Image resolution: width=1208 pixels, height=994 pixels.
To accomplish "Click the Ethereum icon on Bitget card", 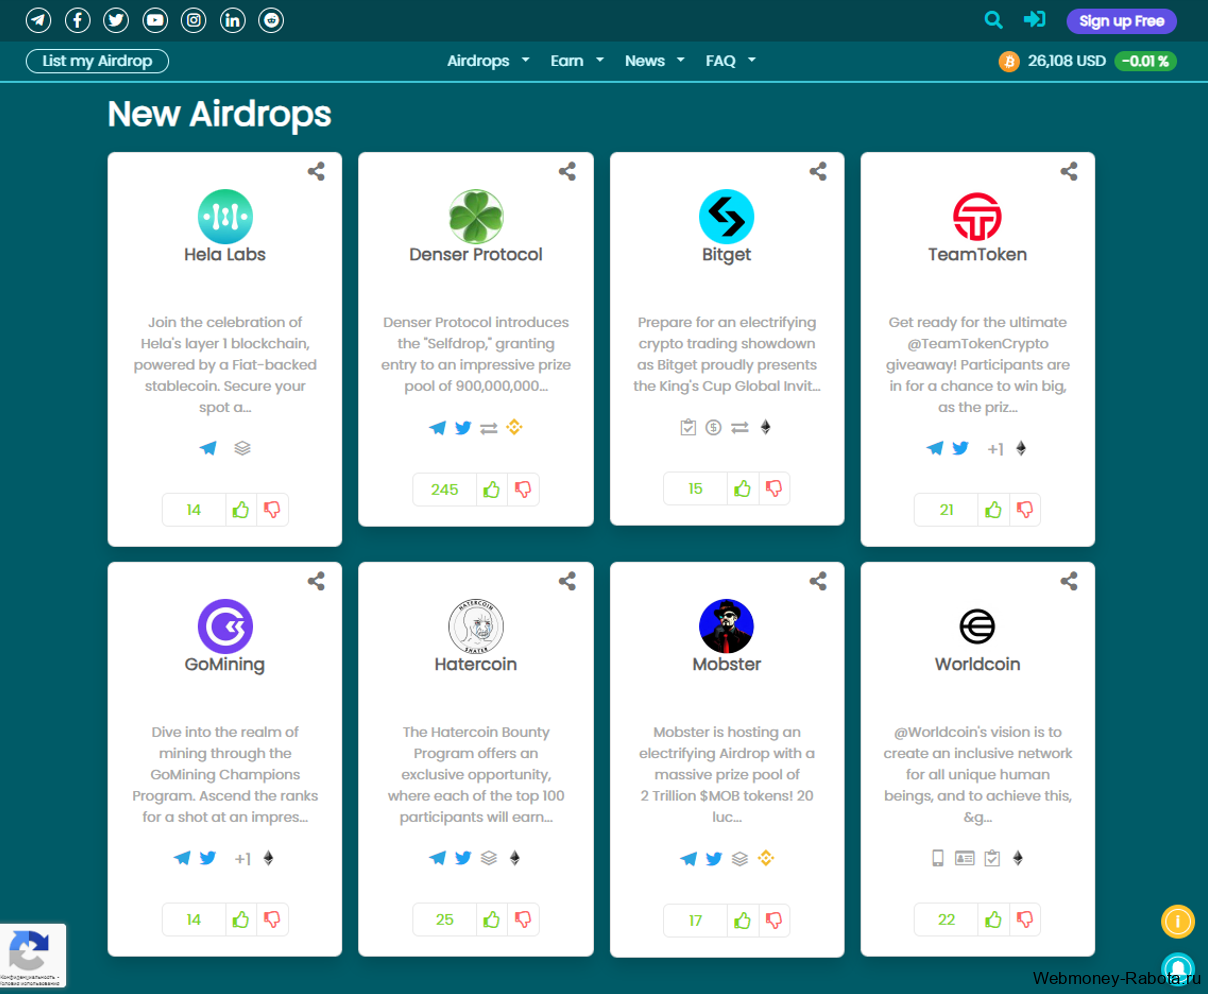I will click(x=766, y=427).
